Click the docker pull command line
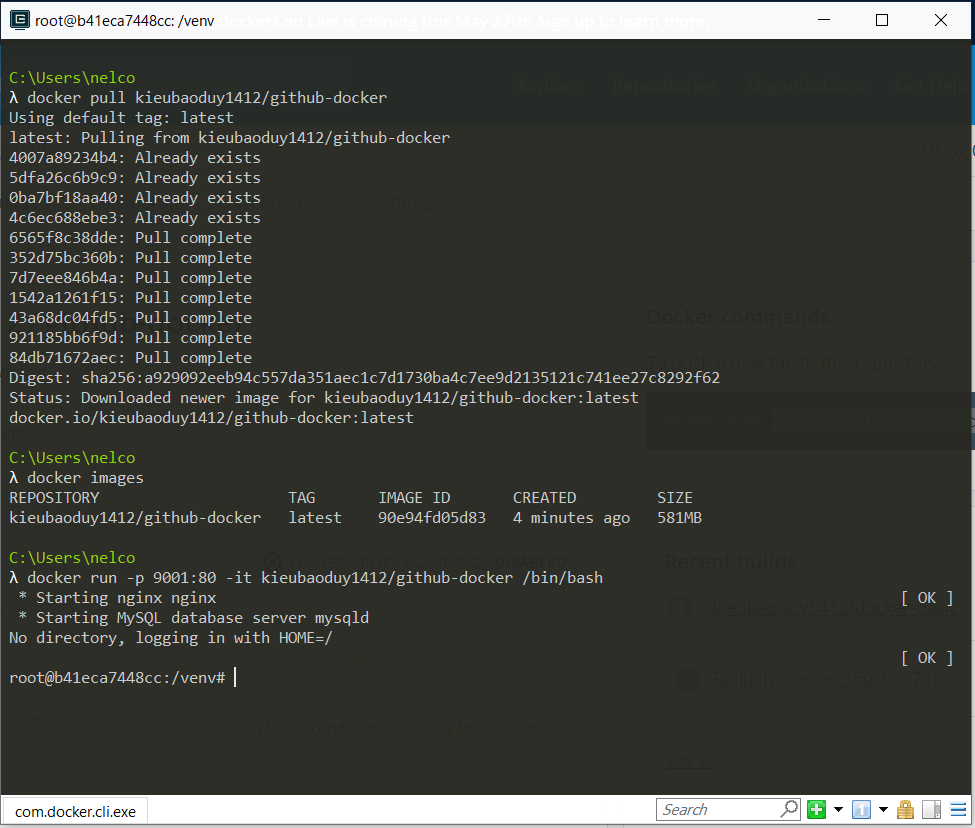The image size is (975, 828). 198,98
